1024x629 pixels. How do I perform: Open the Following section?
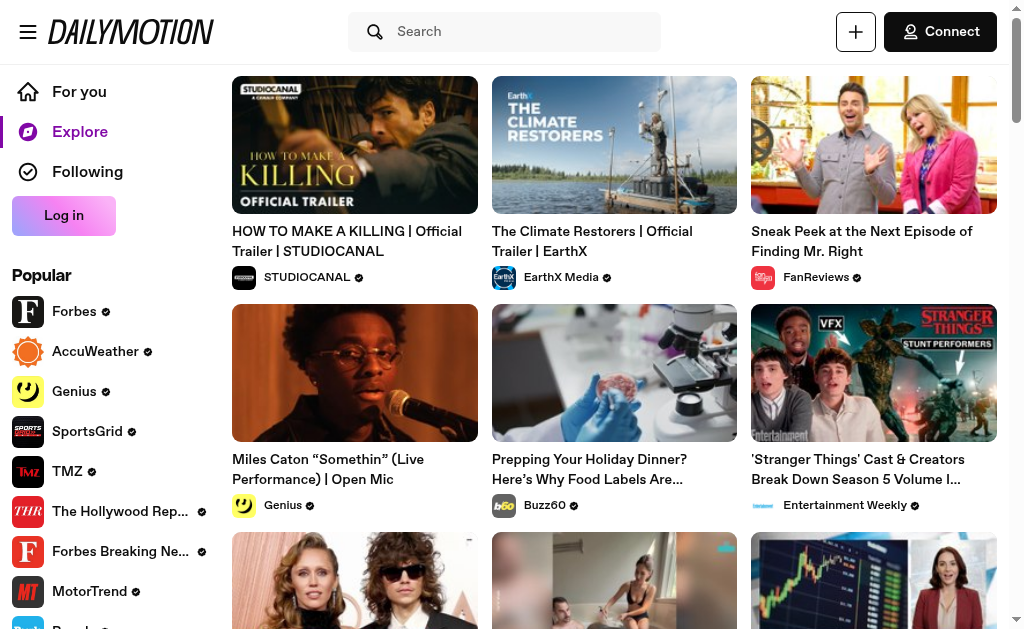click(x=87, y=172)
